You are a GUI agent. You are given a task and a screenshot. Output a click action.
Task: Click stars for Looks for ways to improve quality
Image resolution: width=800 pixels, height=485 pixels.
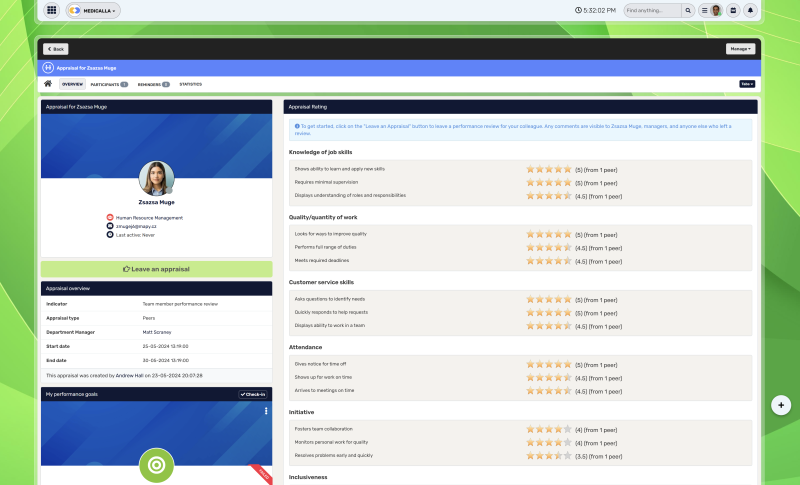coord(549,235)
